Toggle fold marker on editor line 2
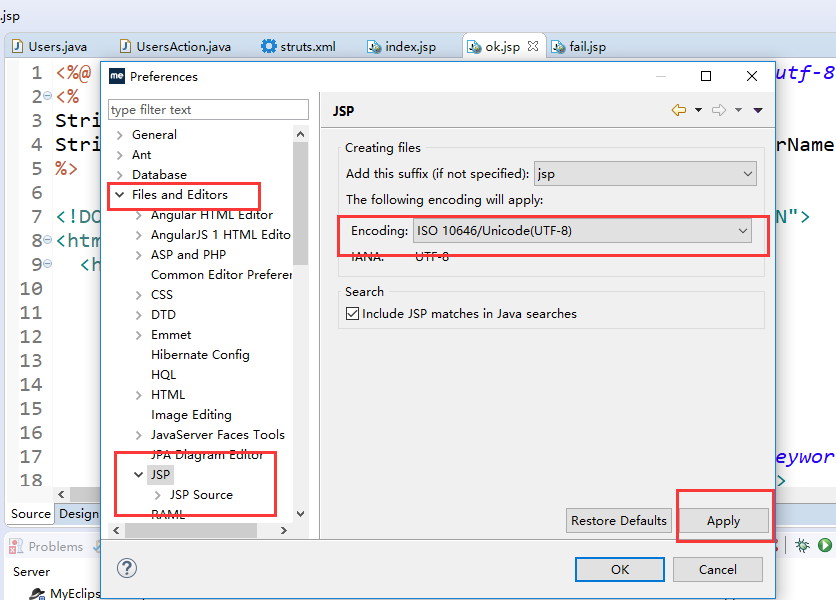The image size is (836, 600). [47, 96]
